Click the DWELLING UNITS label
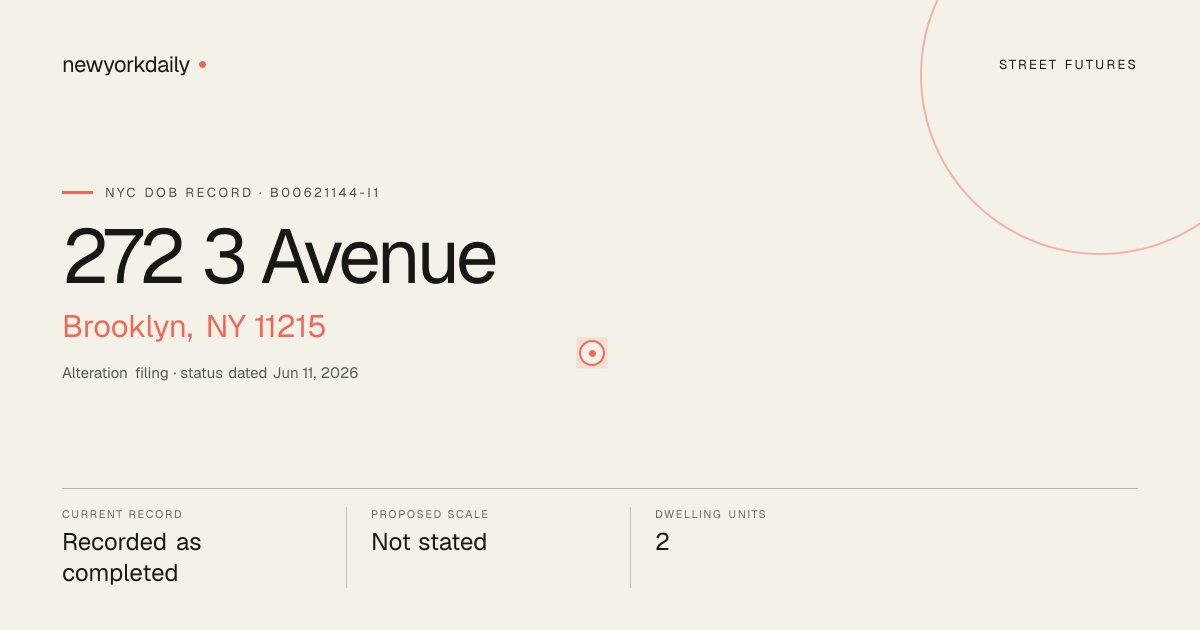This screenshot has width=1200, height=630. [x=711, y=514]
